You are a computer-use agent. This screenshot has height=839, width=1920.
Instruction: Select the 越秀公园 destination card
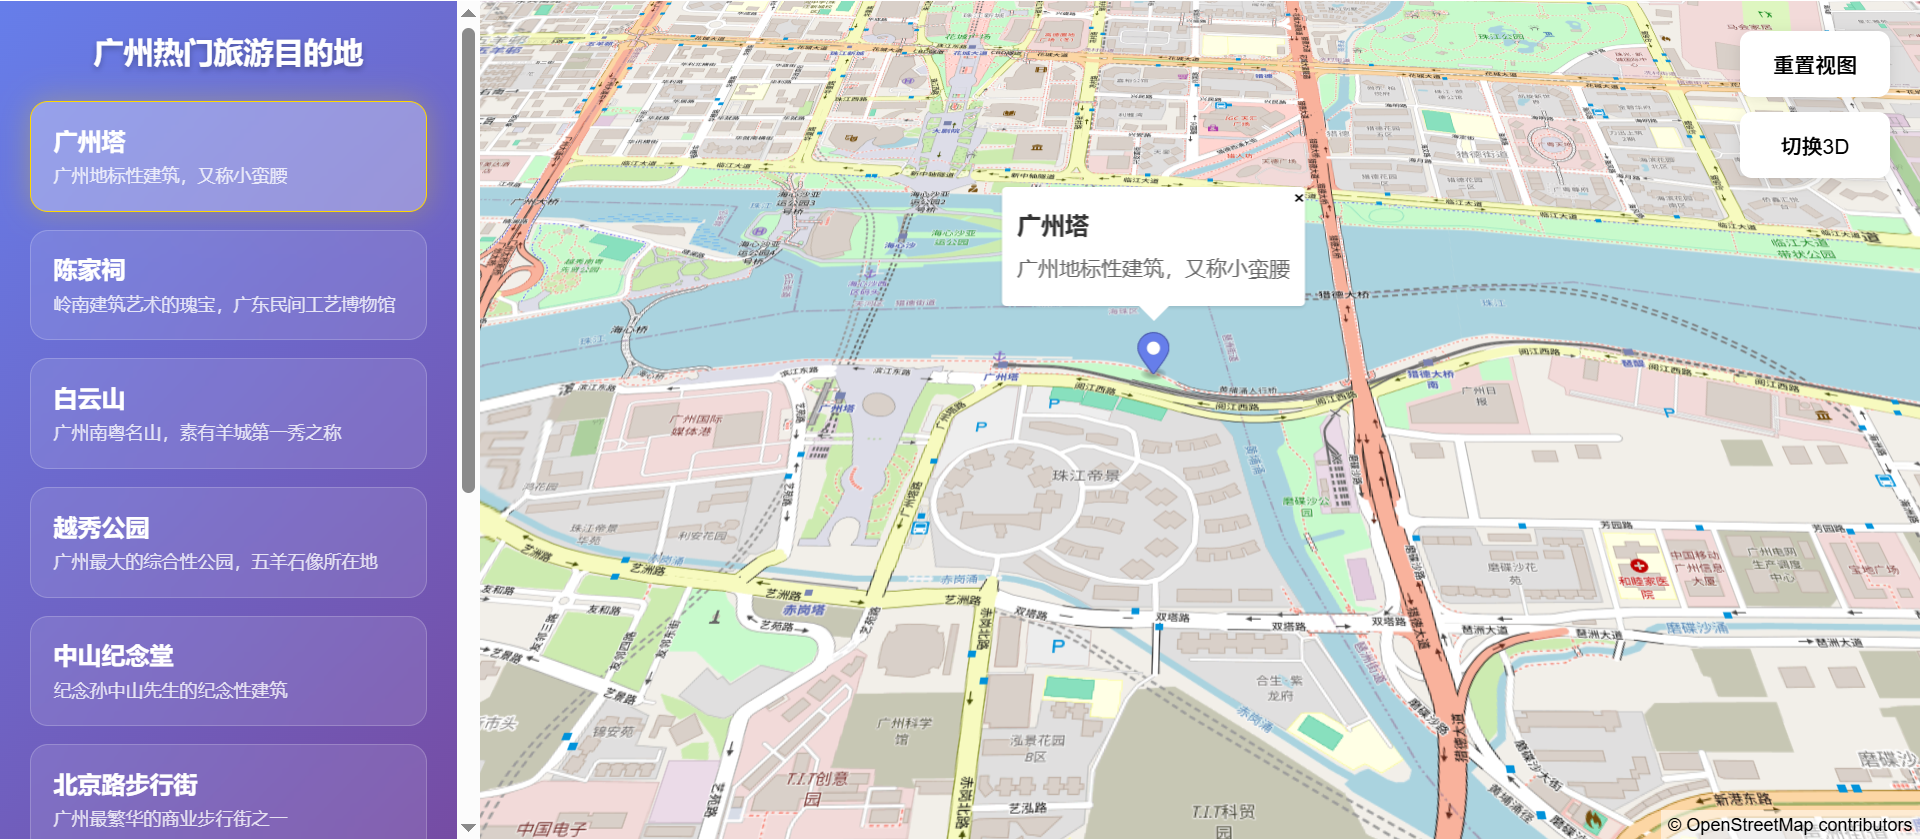click(228, 542)
